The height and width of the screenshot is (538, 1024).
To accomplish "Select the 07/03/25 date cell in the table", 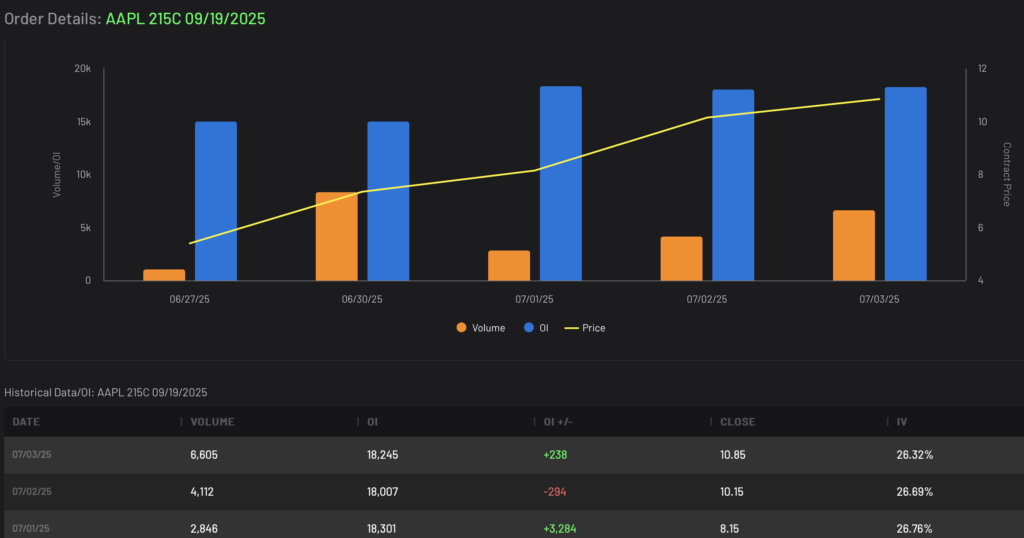I will (31, 454).
